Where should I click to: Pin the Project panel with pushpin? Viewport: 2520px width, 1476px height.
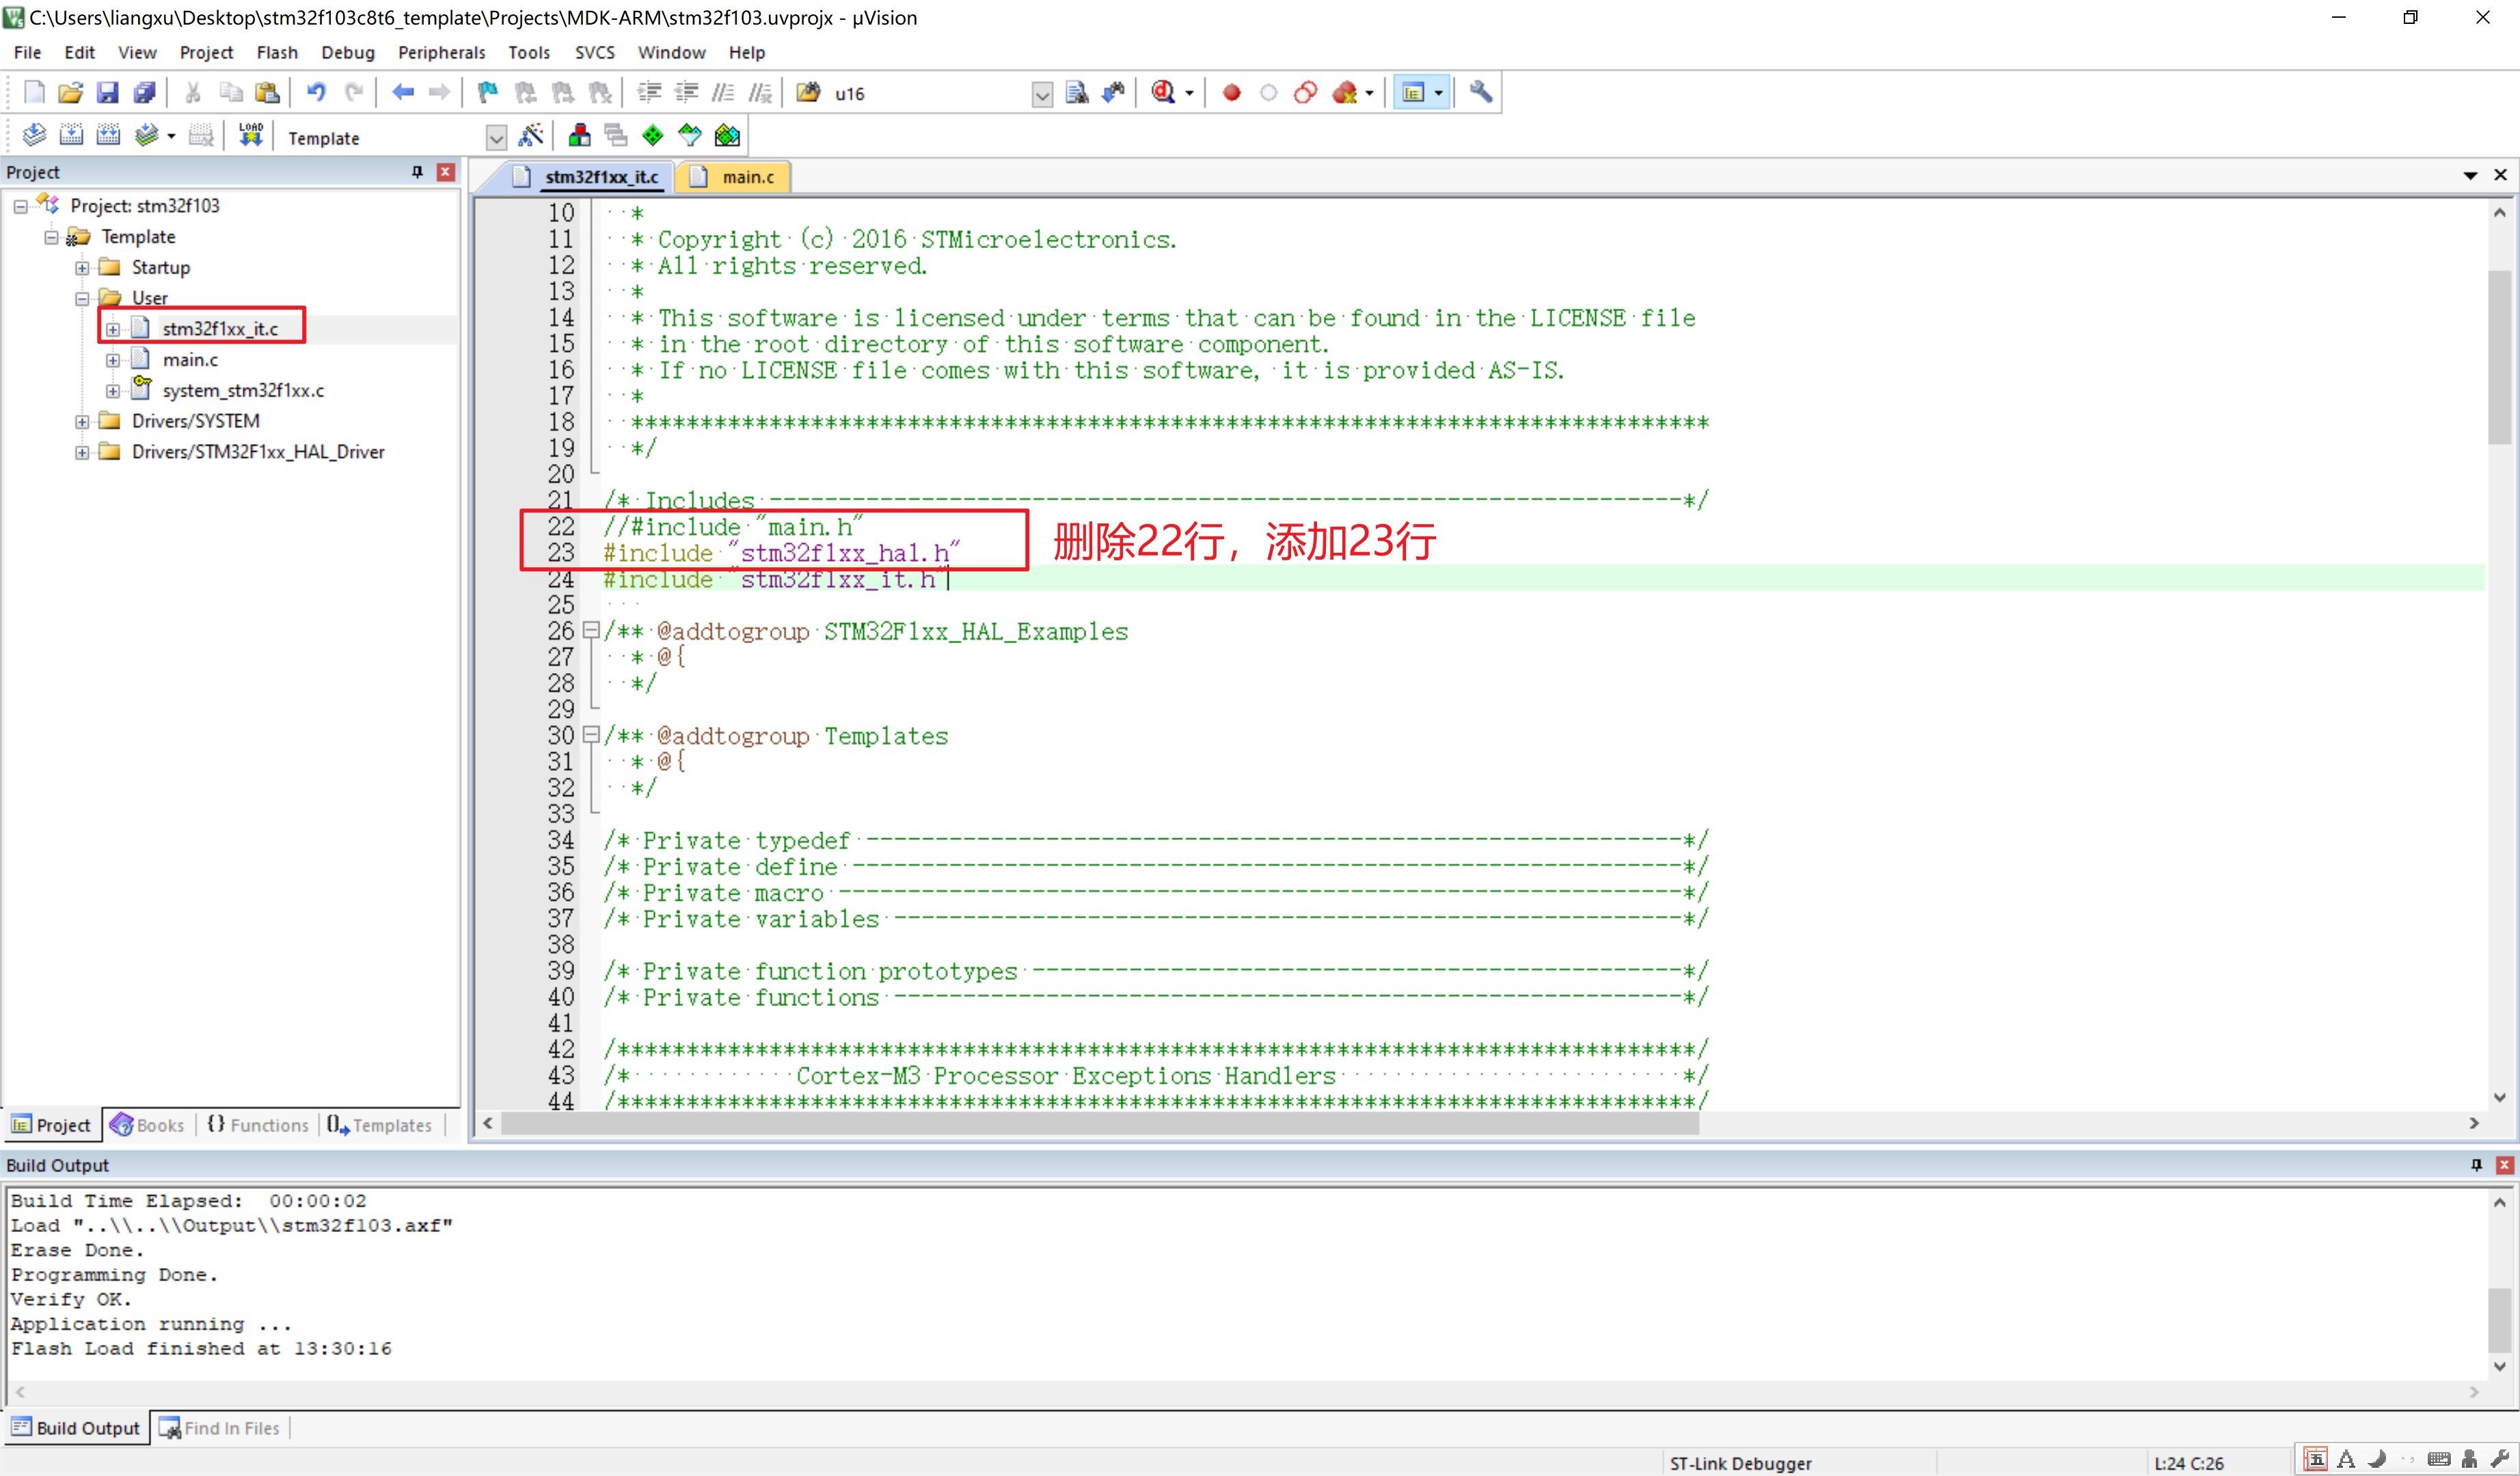pyautogui.click(x=417, y=172)
